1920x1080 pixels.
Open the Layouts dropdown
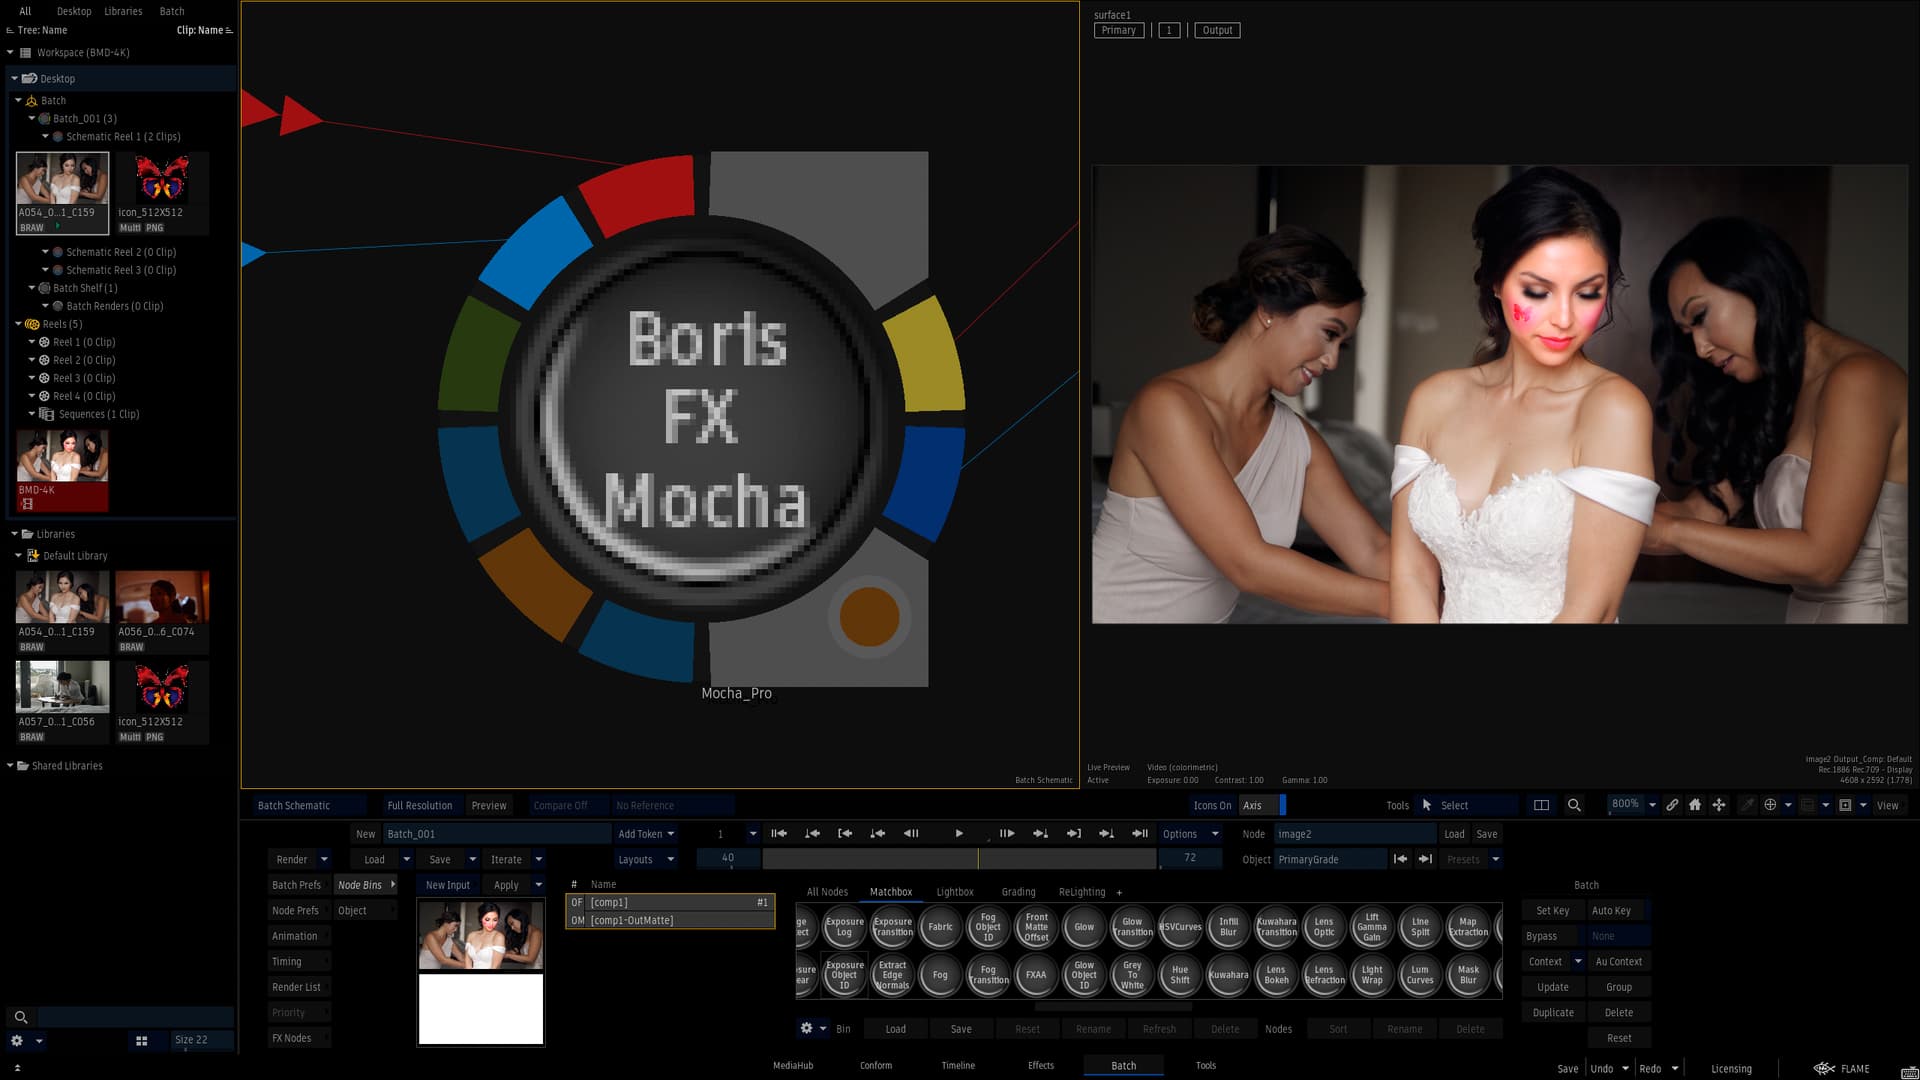645,860
